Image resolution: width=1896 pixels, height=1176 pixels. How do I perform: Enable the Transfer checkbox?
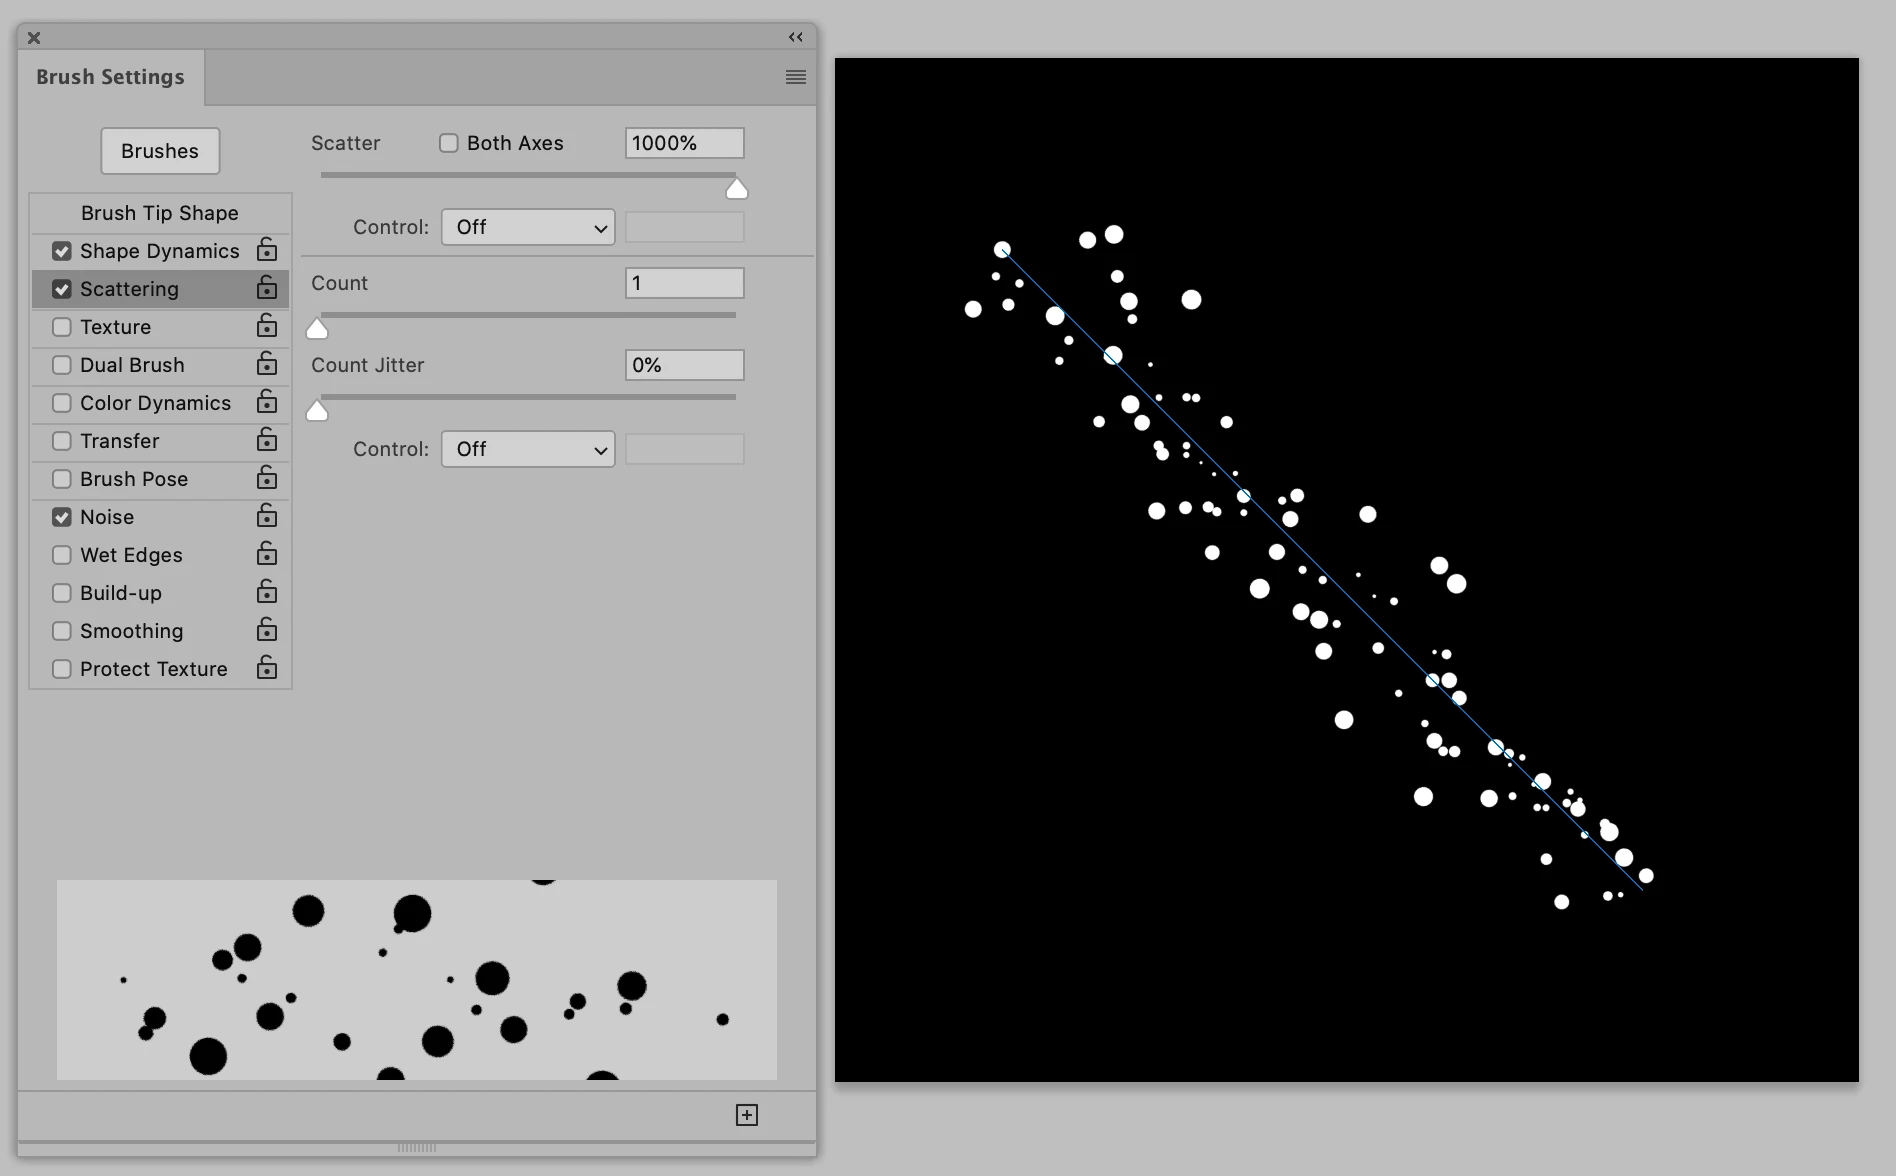click(x=62, y=441)
